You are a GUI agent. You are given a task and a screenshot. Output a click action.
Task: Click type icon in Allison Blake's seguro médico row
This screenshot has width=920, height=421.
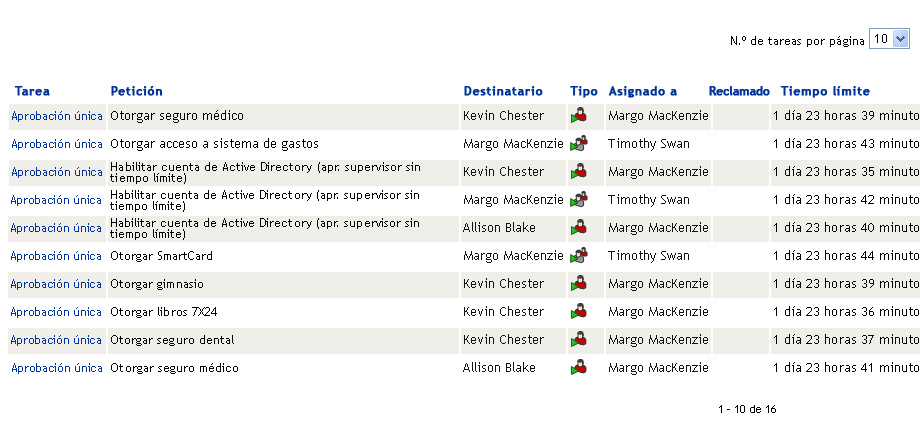[578, 368]
